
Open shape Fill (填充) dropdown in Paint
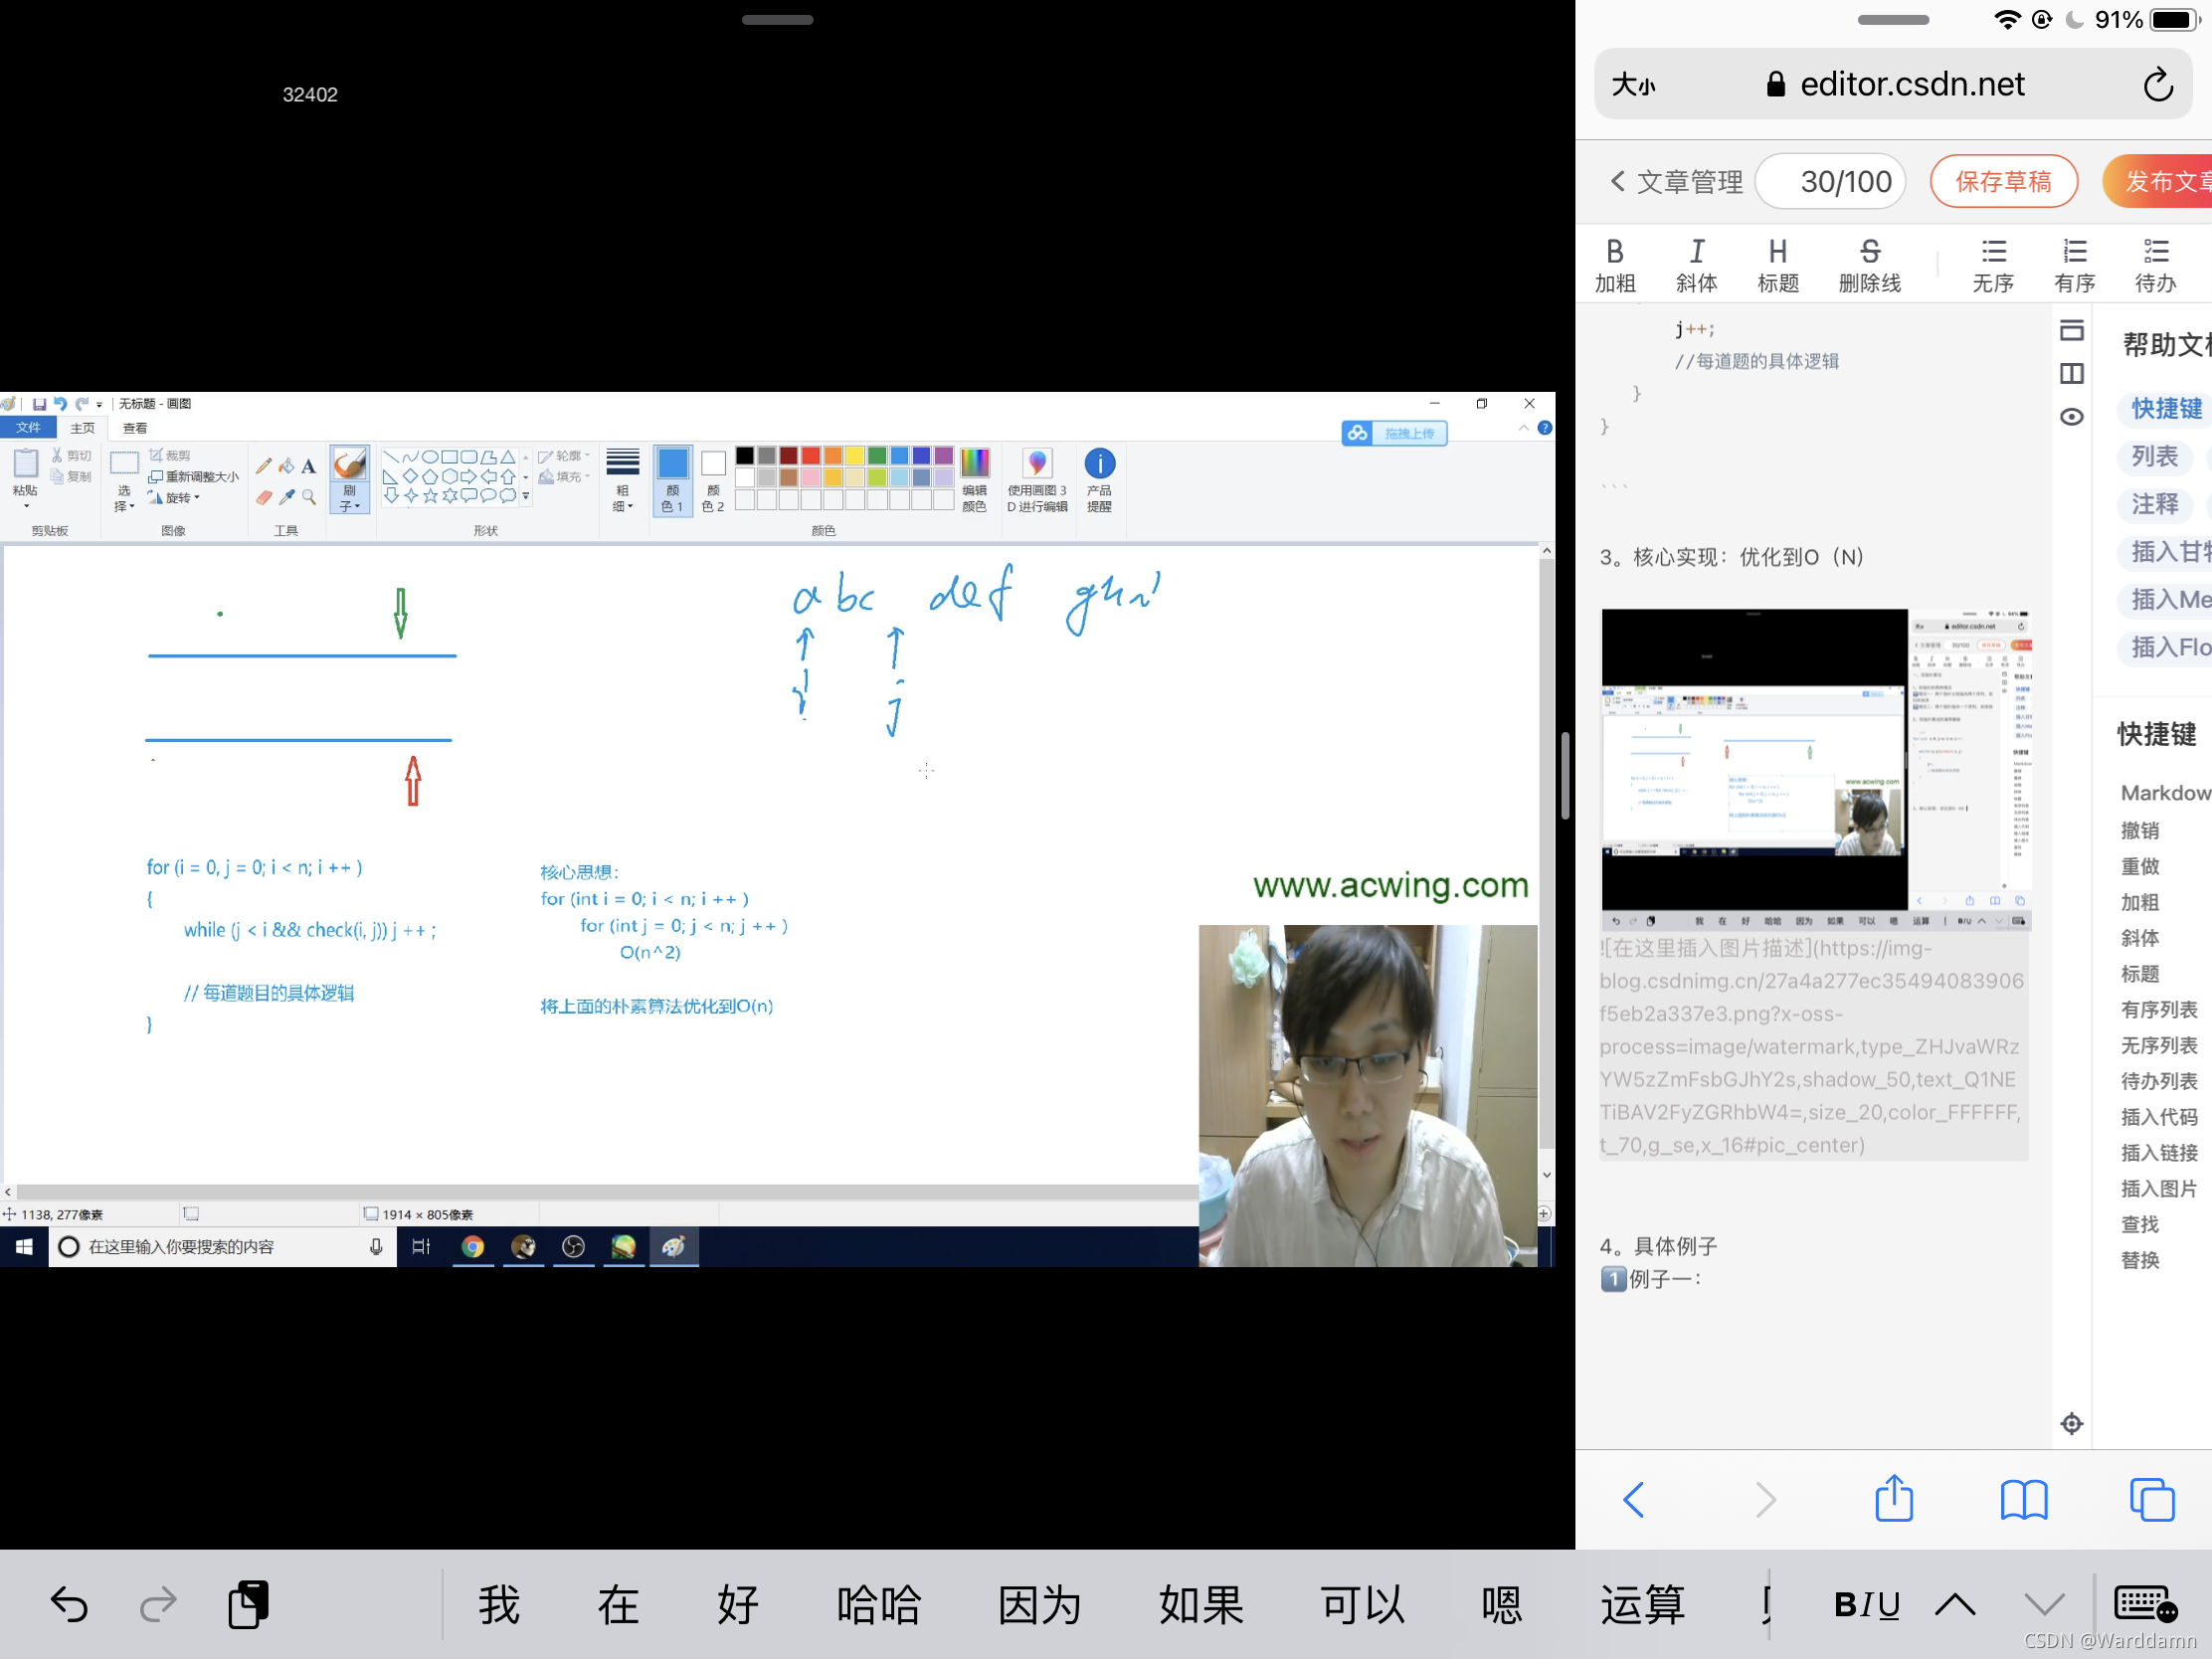coord(563,477)
